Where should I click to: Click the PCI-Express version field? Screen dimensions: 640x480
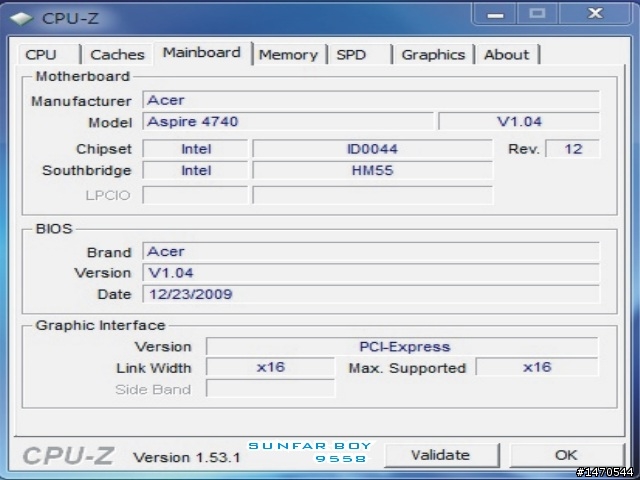tap(402, 347)
